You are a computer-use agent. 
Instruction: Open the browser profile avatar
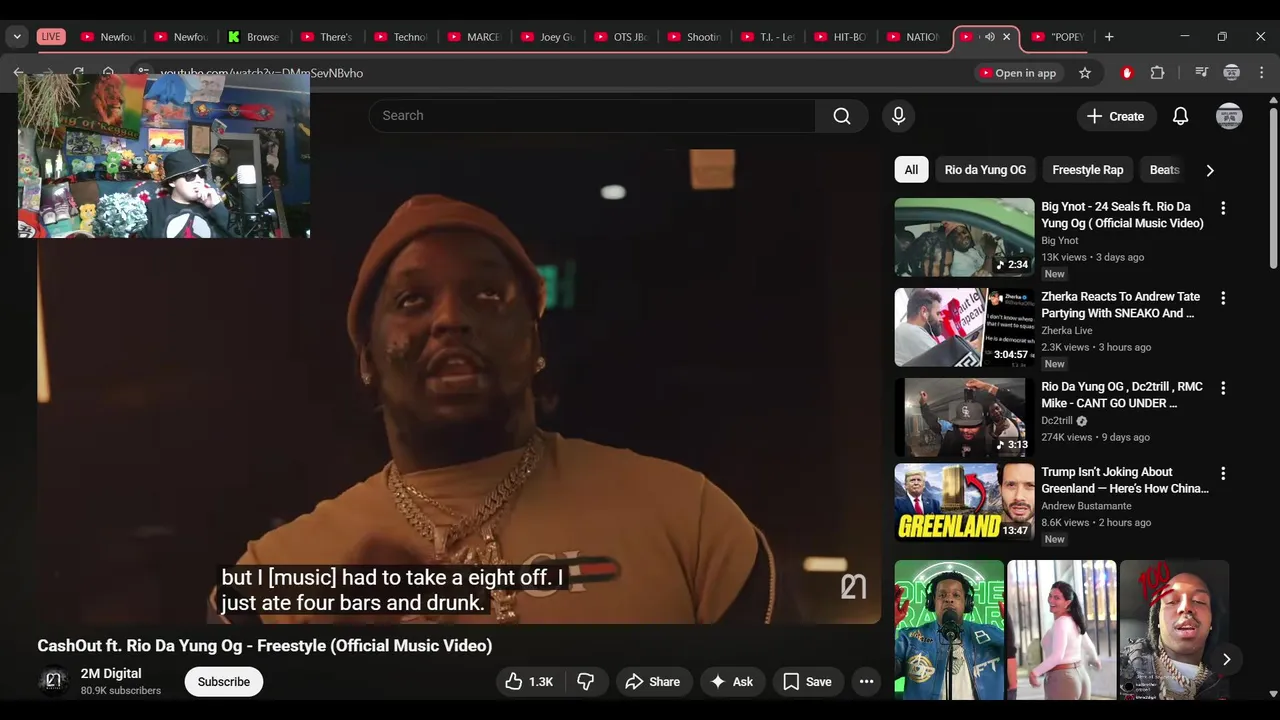pos(1232,73)
